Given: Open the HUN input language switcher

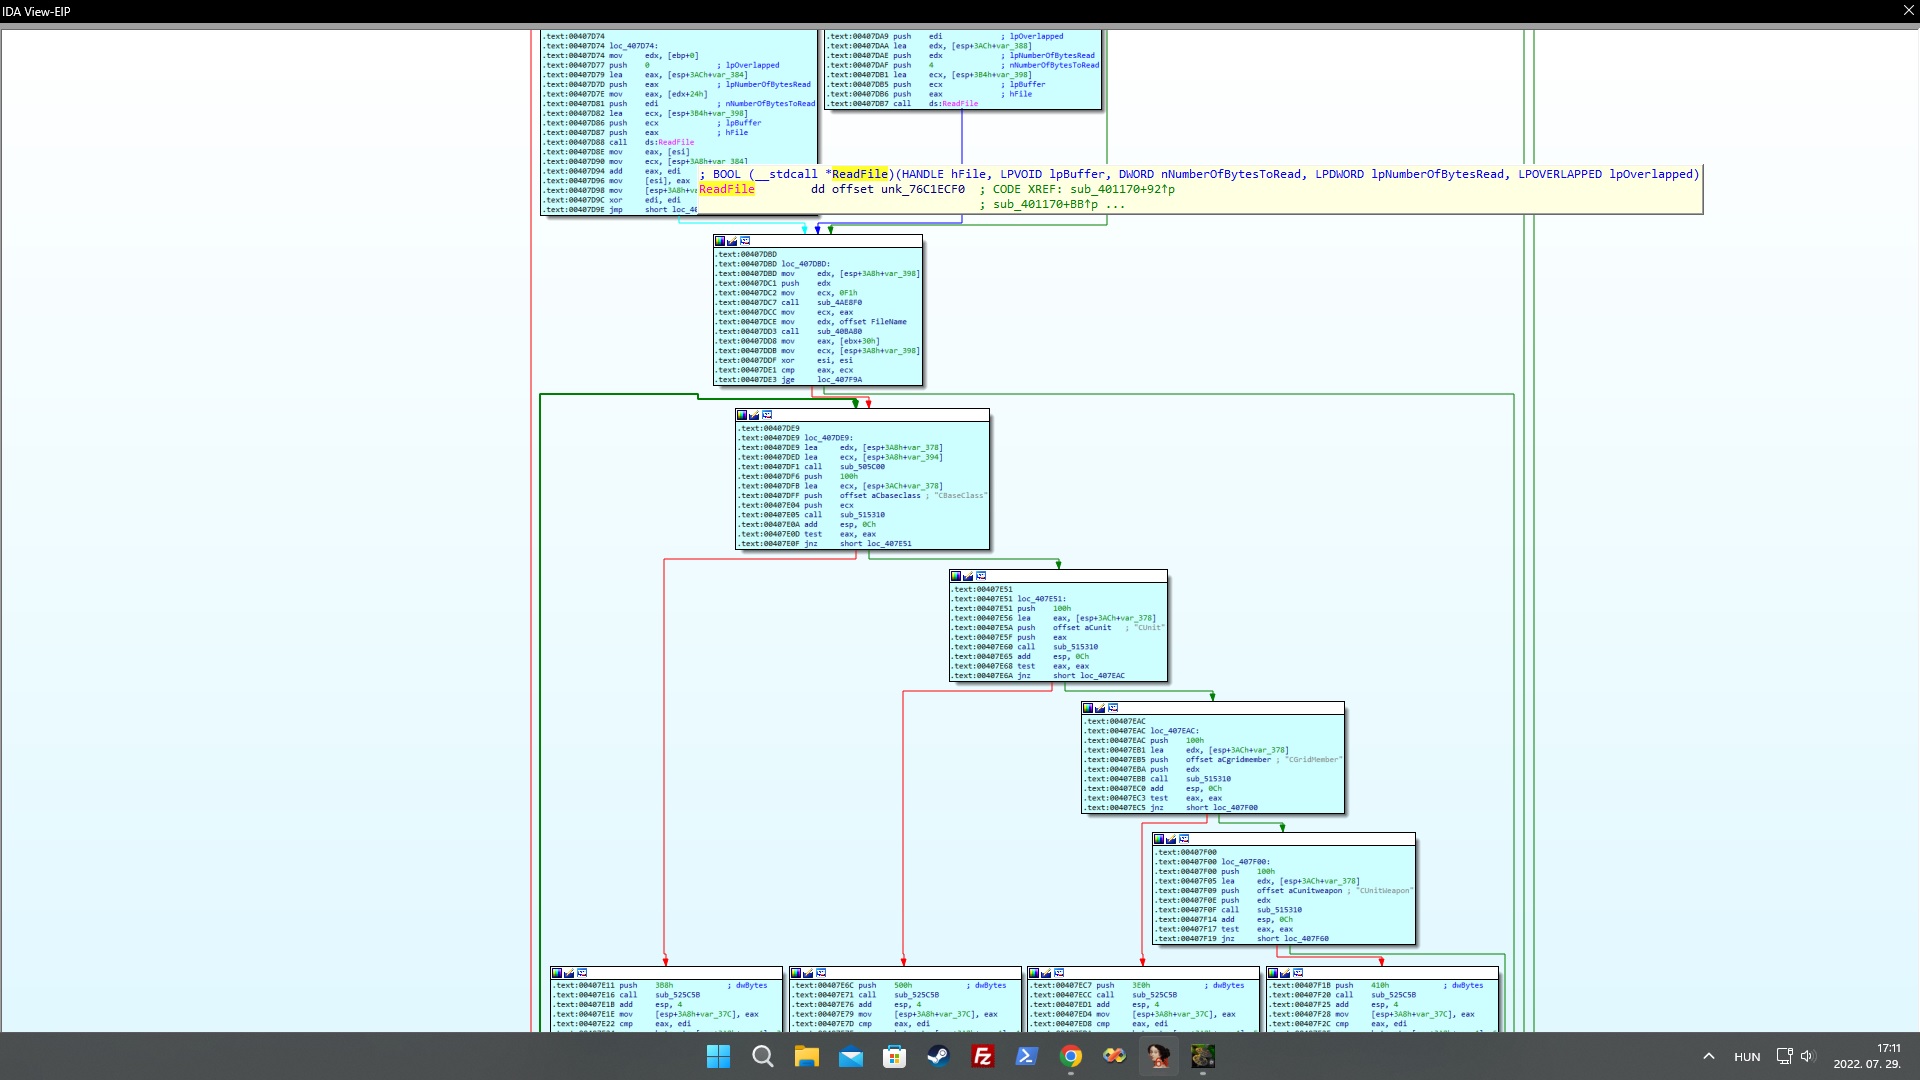Looking at the screenshot, I should click(x=1747, y=1056).
